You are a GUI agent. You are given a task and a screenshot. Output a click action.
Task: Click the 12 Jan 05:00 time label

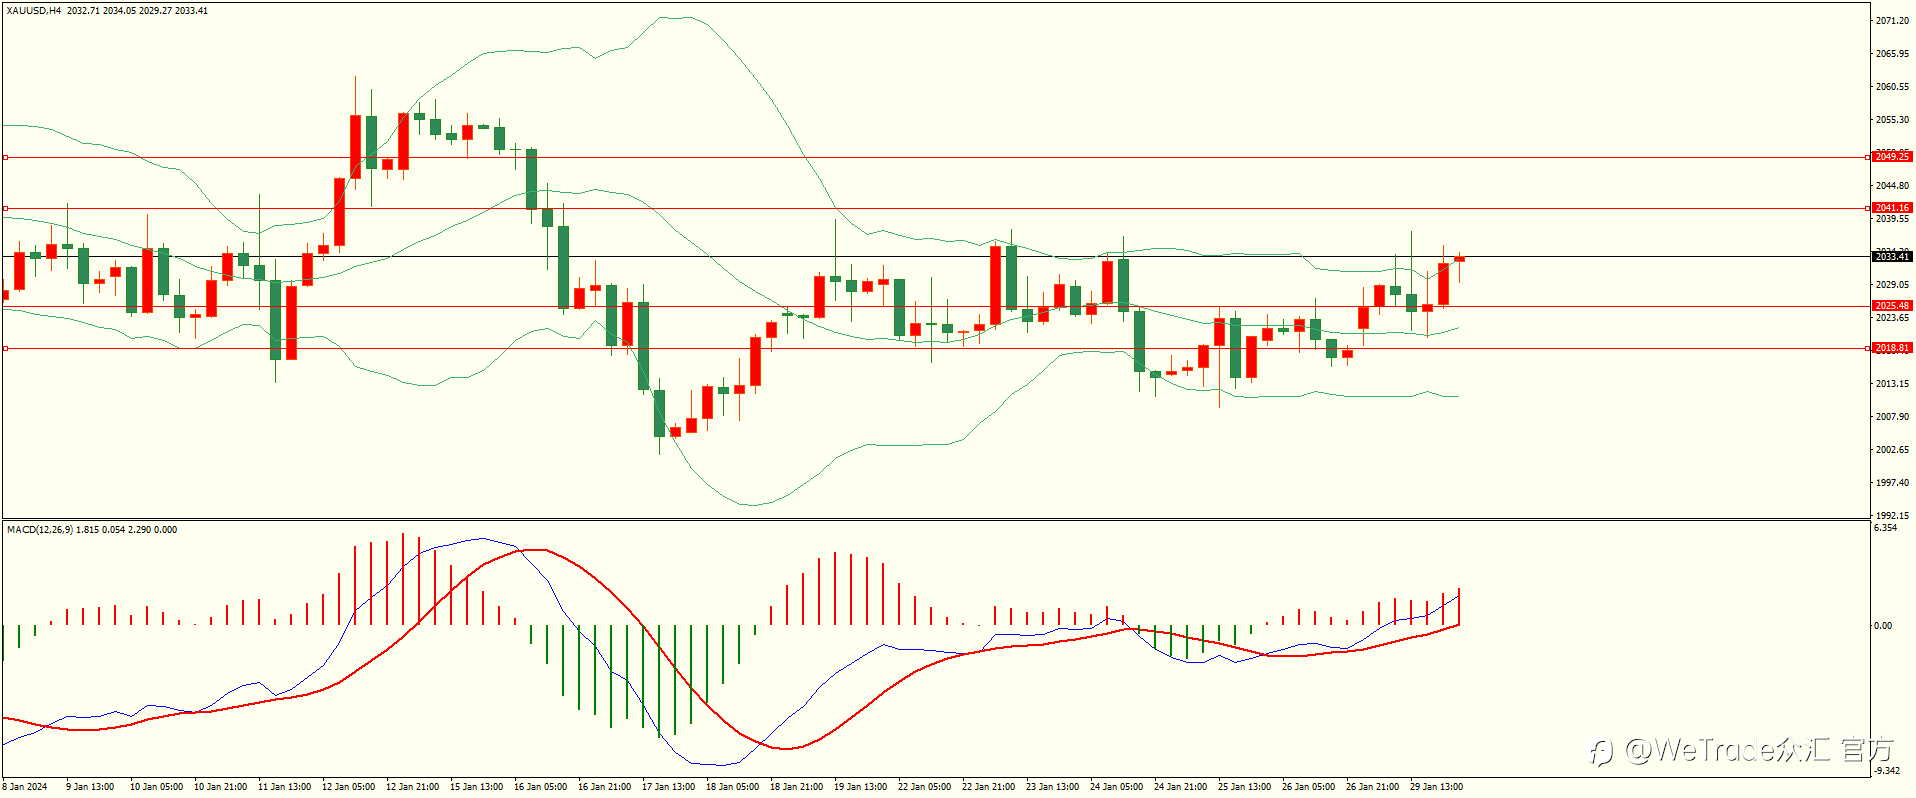point(348,787)
